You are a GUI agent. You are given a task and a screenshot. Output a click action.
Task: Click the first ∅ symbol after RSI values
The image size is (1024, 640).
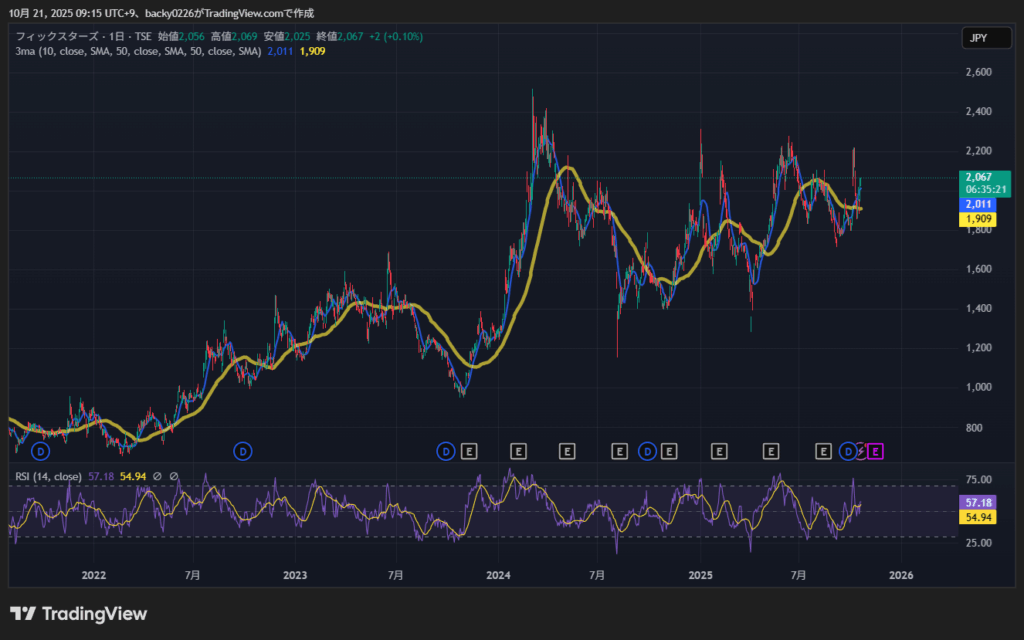coord(157,476)
